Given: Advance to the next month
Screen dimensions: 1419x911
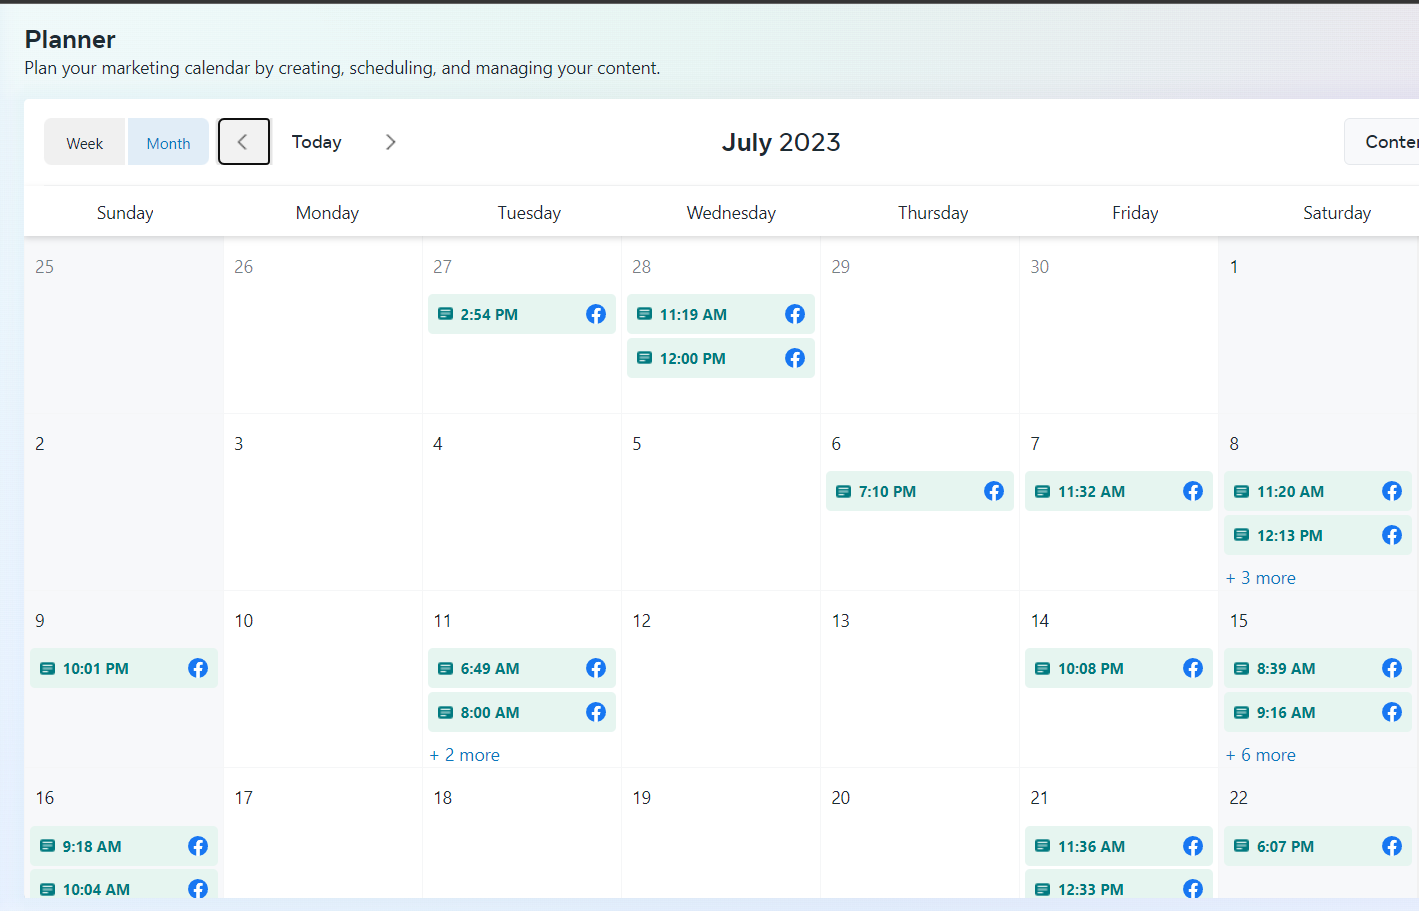Looking at the screenshot, I should point(391,142).
